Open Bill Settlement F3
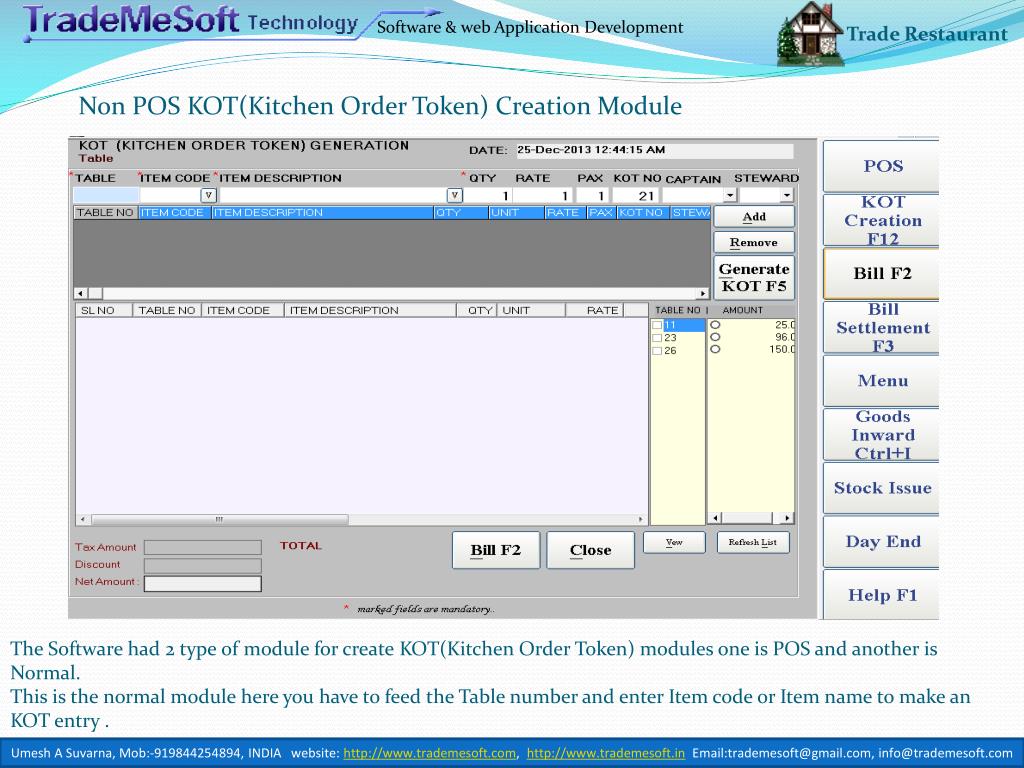The image size is (1024, 768). [882, 327]
